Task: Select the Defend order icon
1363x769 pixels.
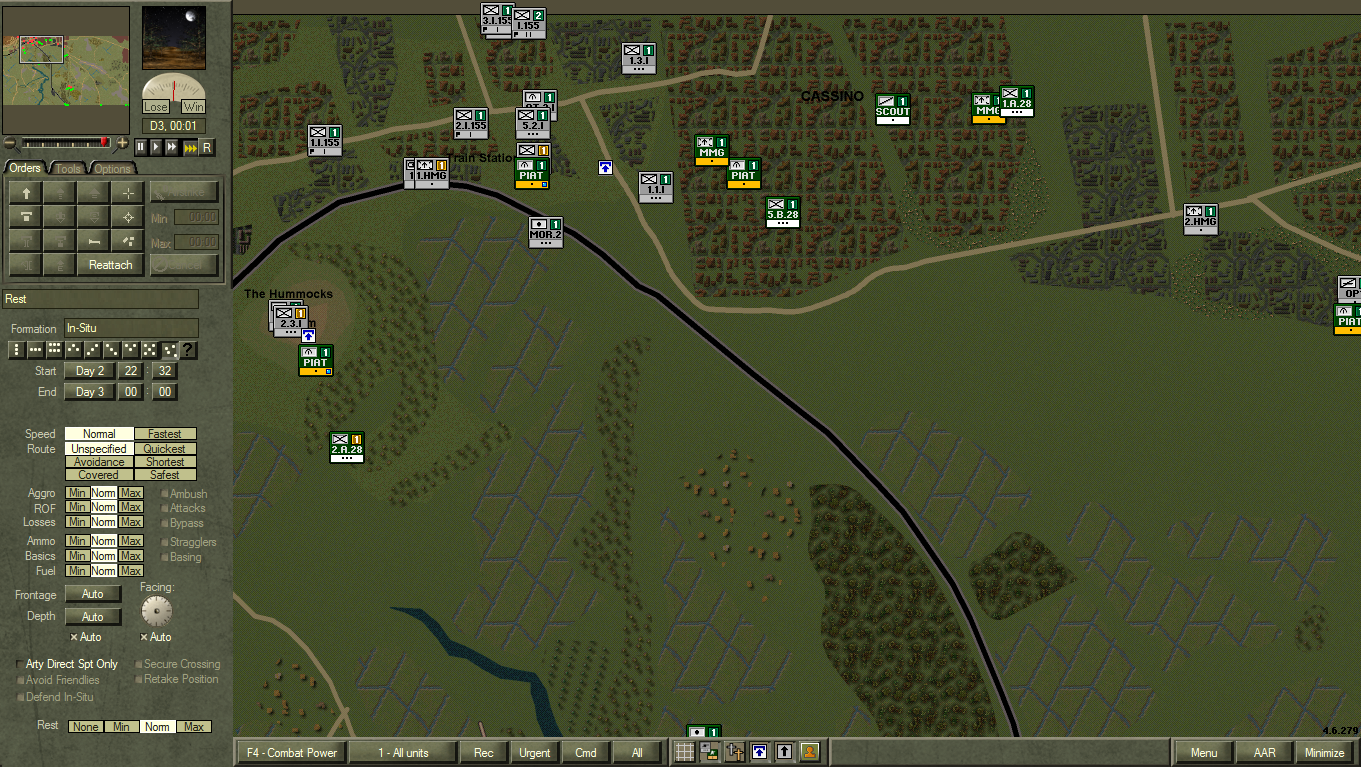Action: pos(26,216)
